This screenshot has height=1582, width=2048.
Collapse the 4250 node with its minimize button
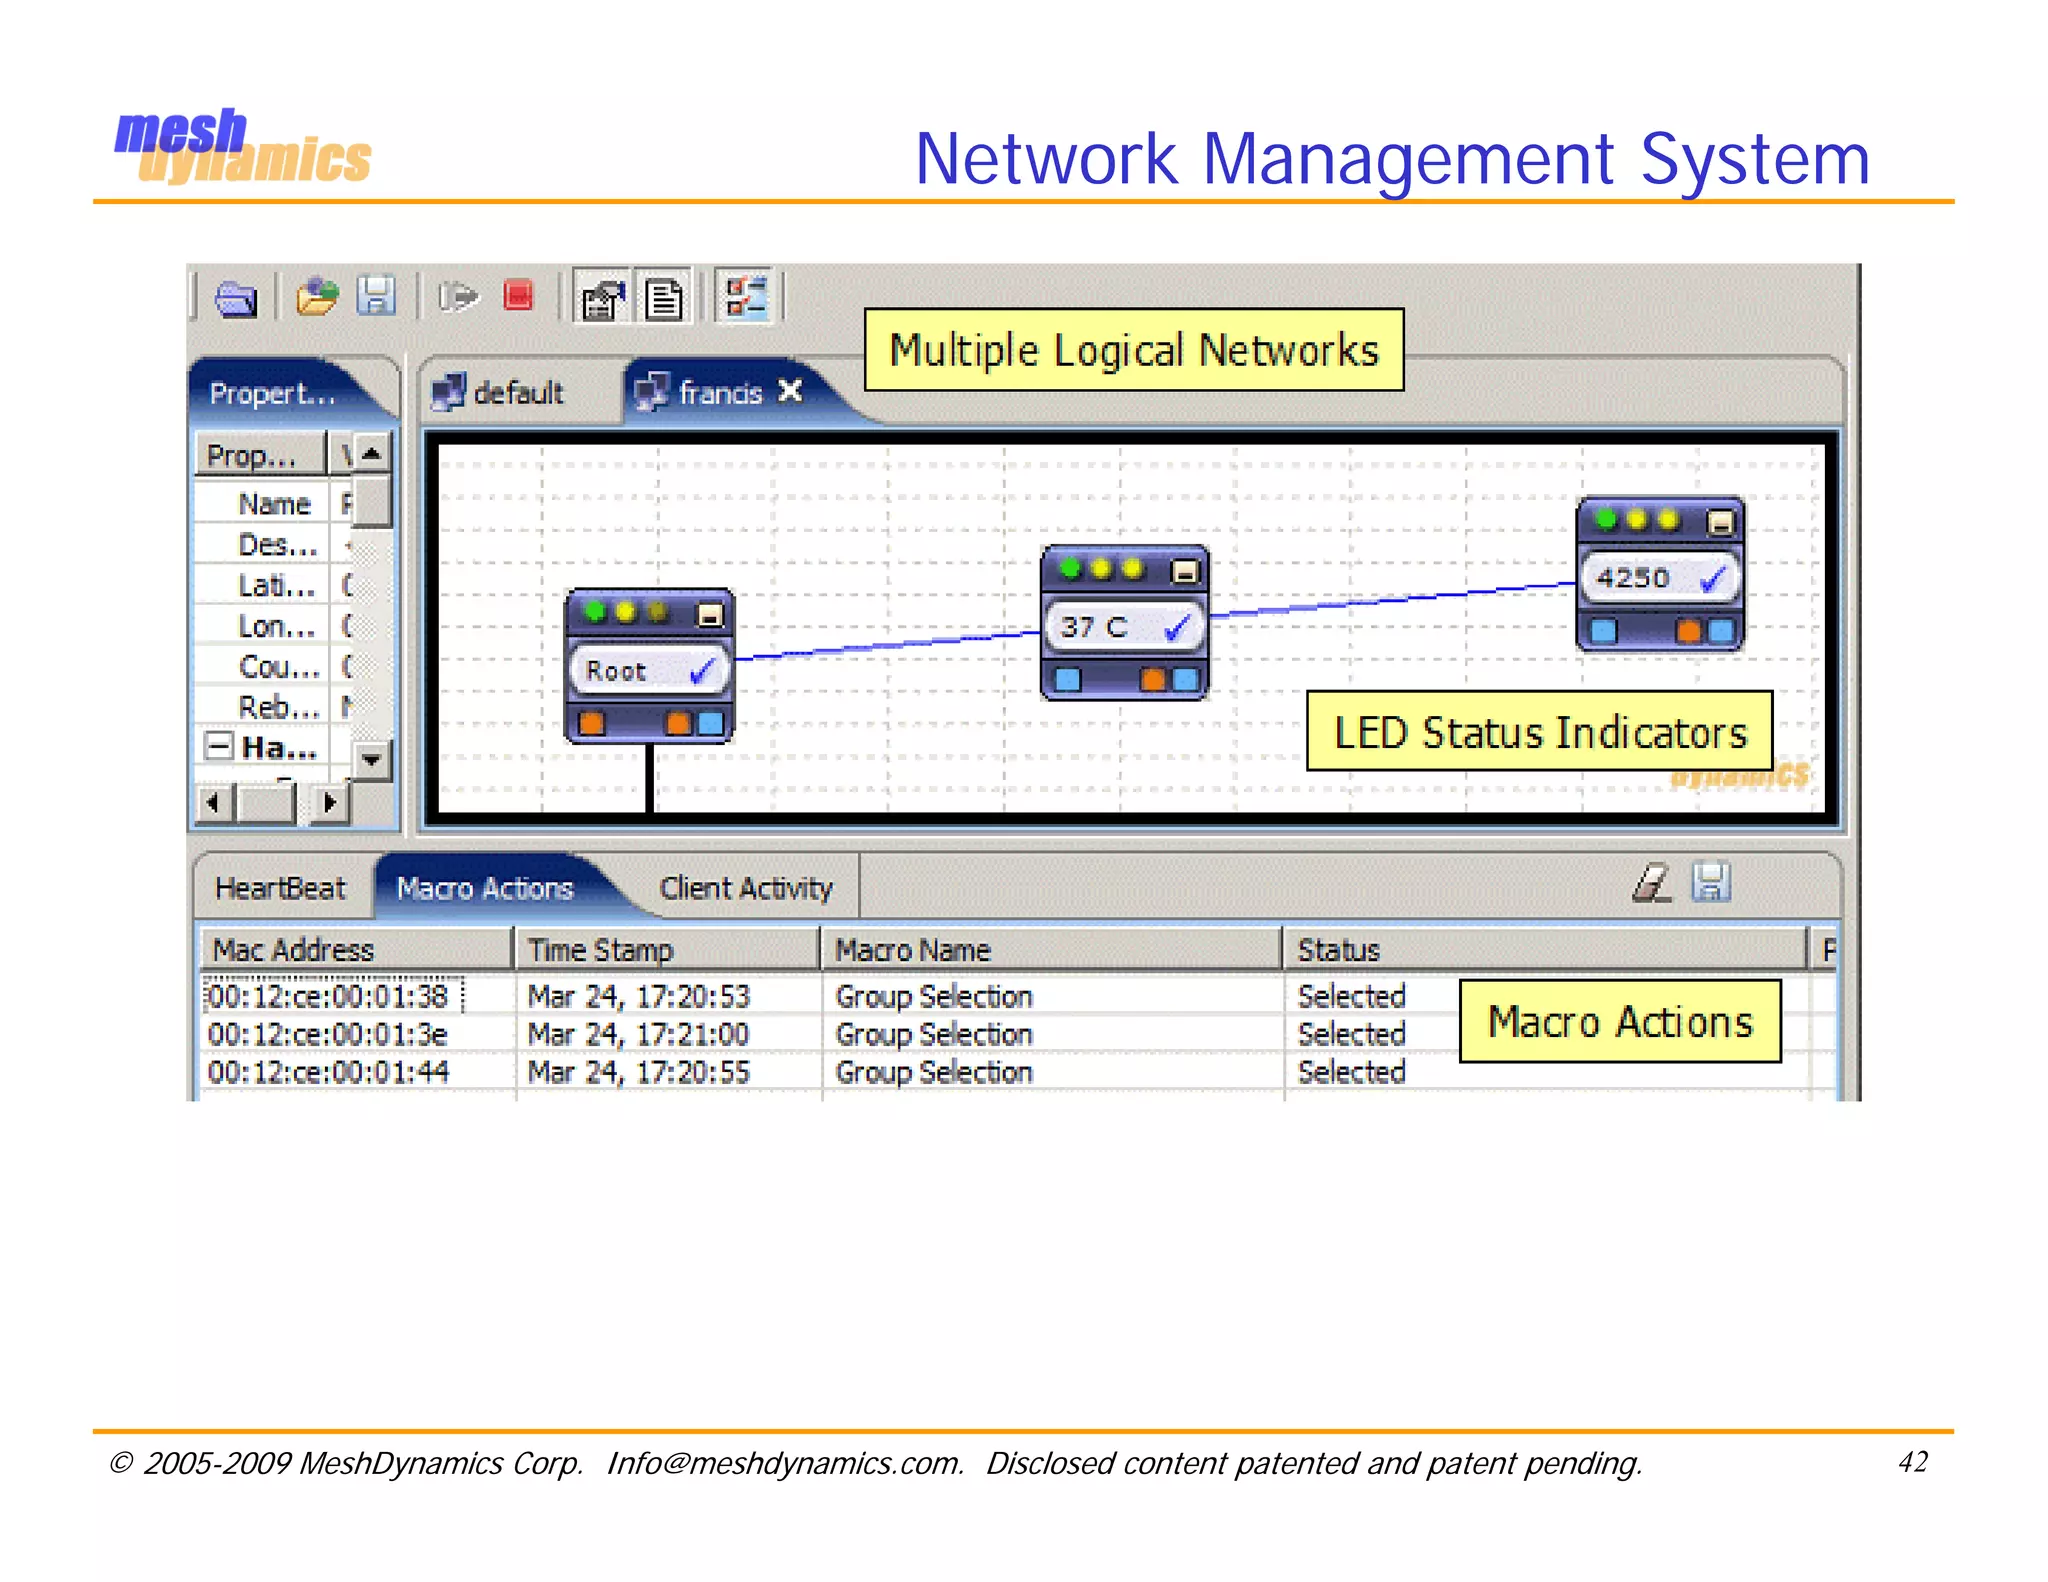tap(1720, 521)
